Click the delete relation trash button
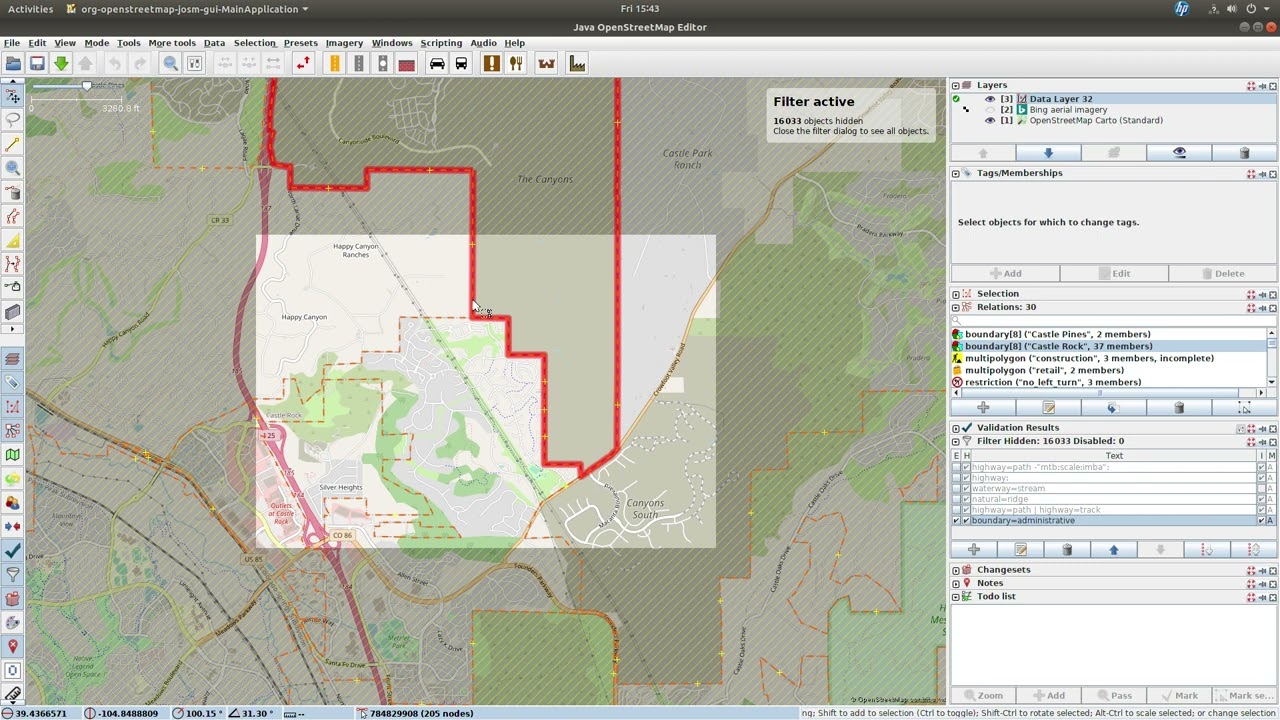 click(1179, 408)
